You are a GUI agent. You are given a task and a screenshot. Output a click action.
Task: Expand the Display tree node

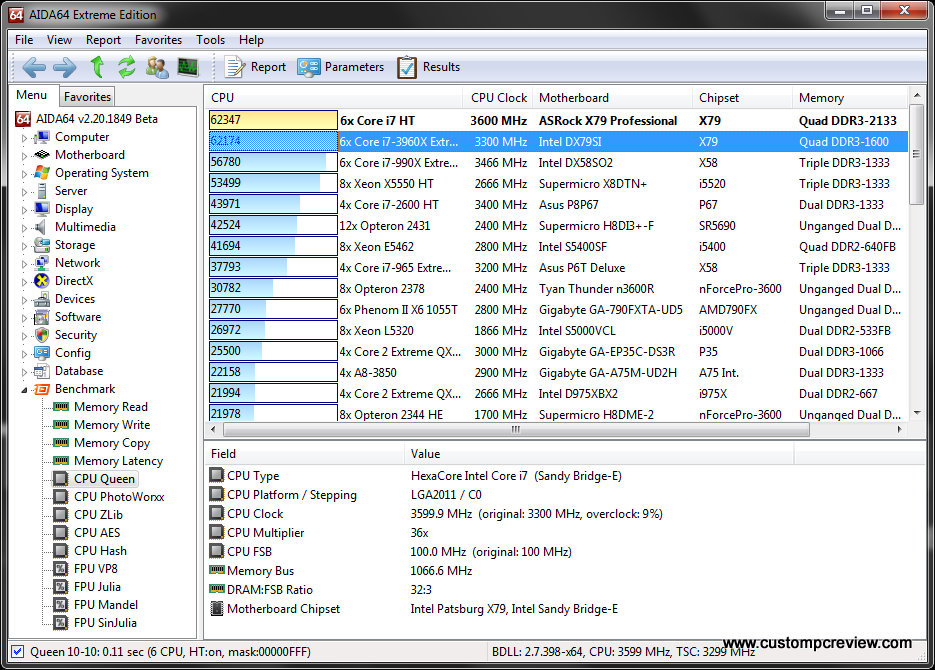click(24, 210)
